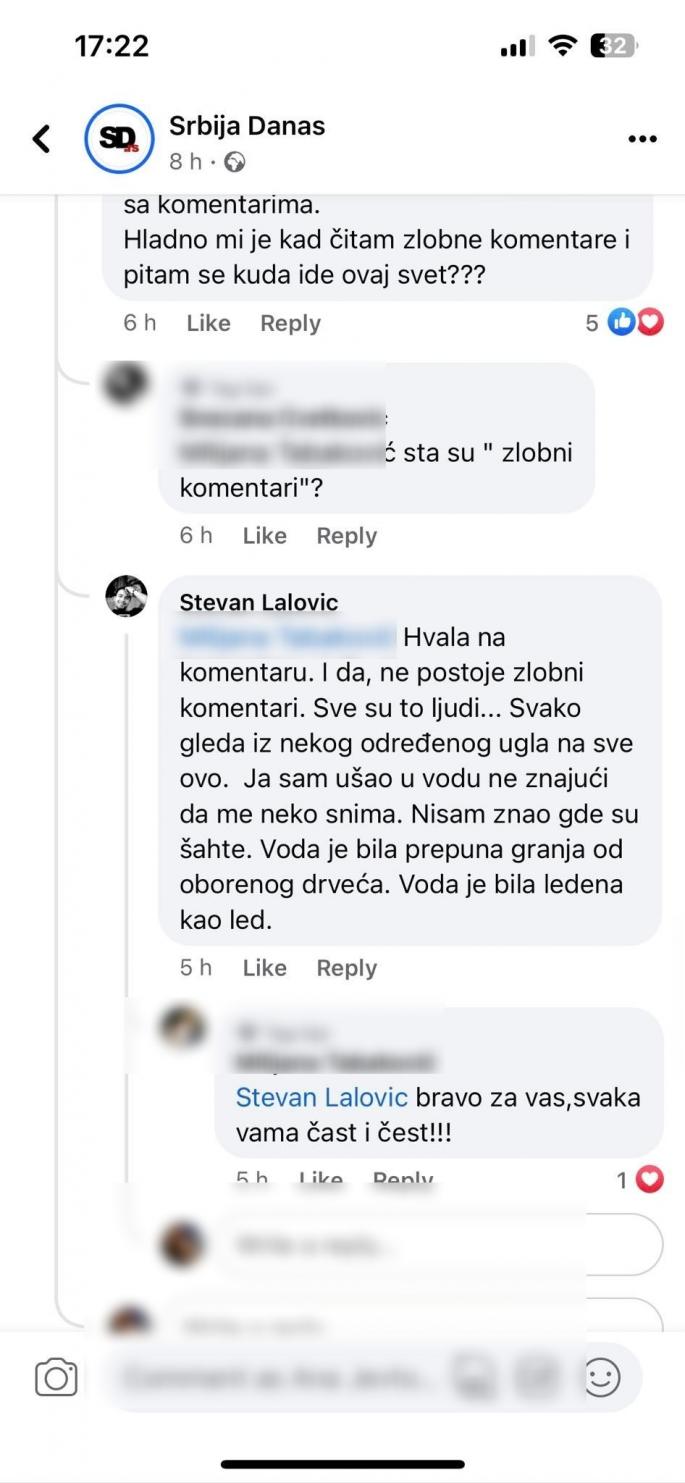
Task: Tap the battery indicator in status bar
Action: pos(612,46)
